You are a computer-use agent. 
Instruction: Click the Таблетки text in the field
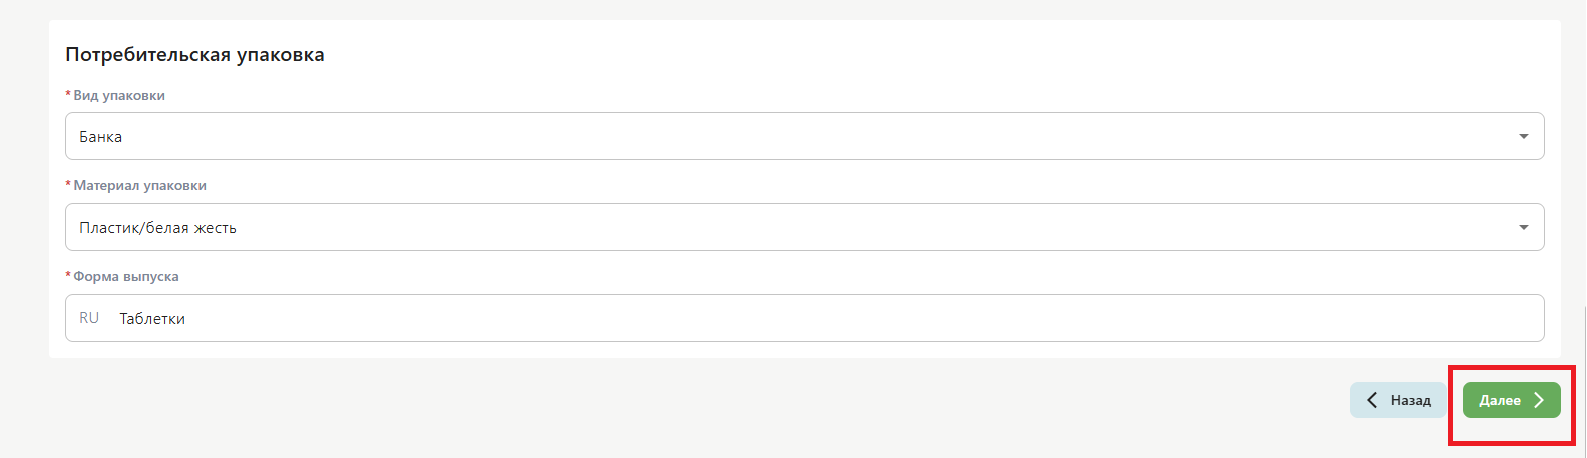(x=152, y=318)
